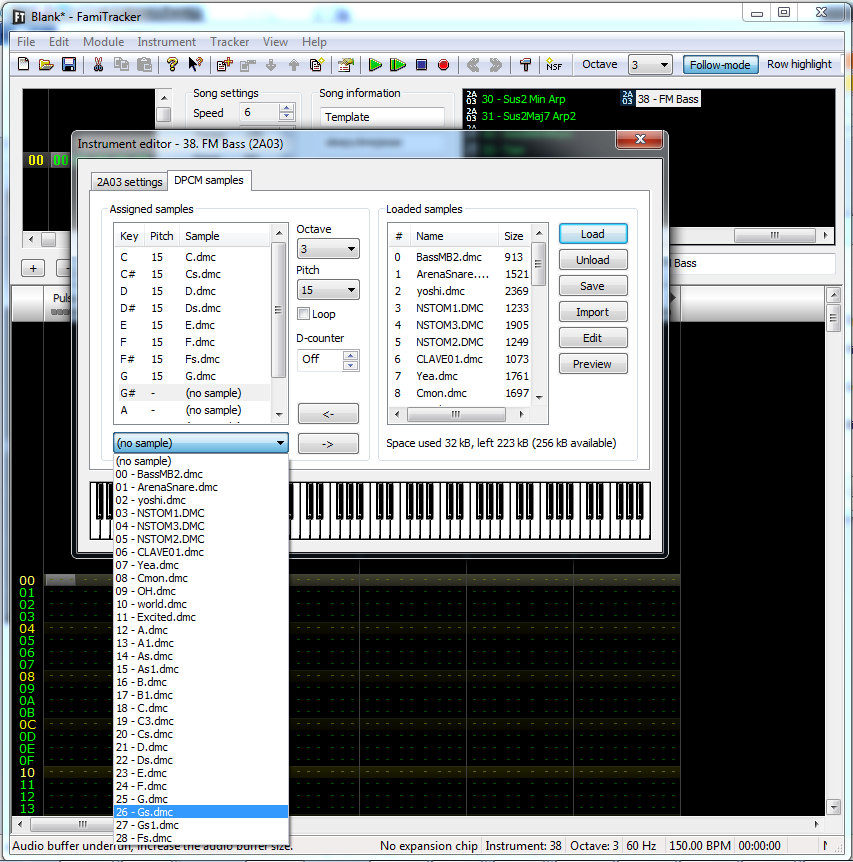Go to the previous song with the left arrows icon
The height and width of the screenshot is (862, 853).
tap(473, 65)
